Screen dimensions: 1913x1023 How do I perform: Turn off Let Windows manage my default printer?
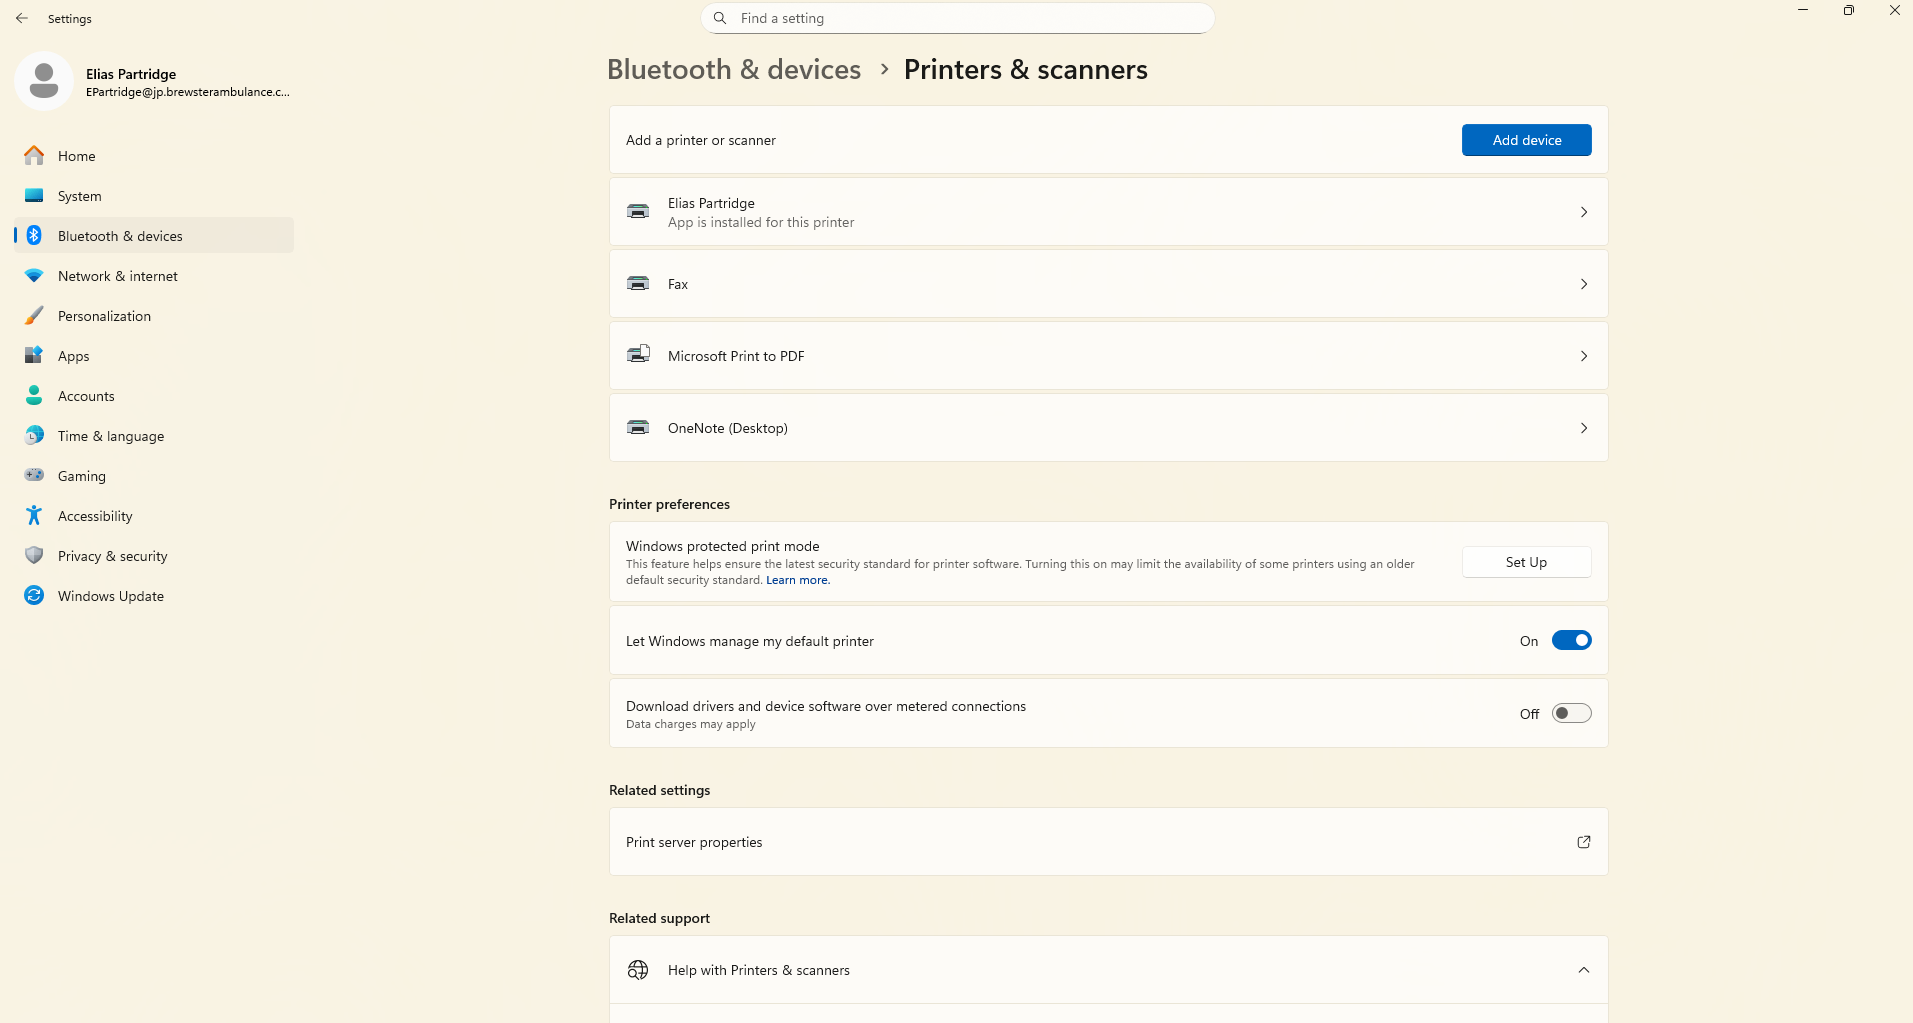[1571, 641]
